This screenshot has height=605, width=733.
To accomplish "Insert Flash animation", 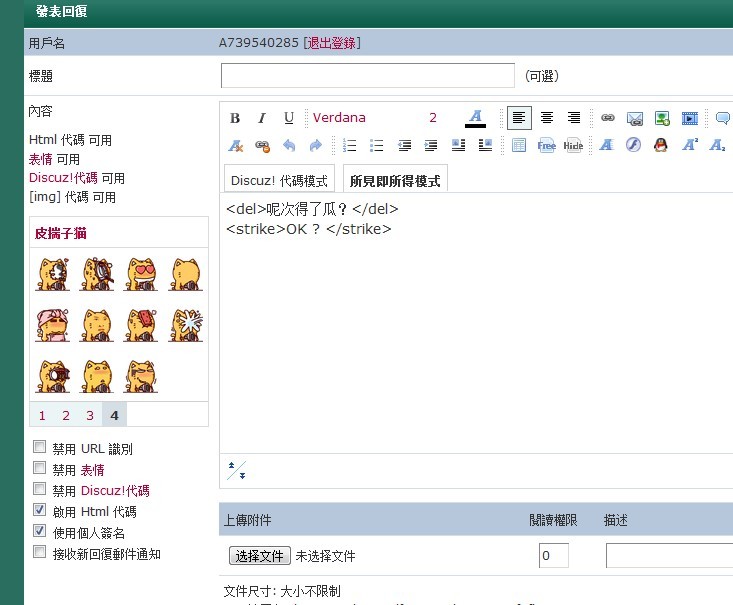I will [633, 145].
